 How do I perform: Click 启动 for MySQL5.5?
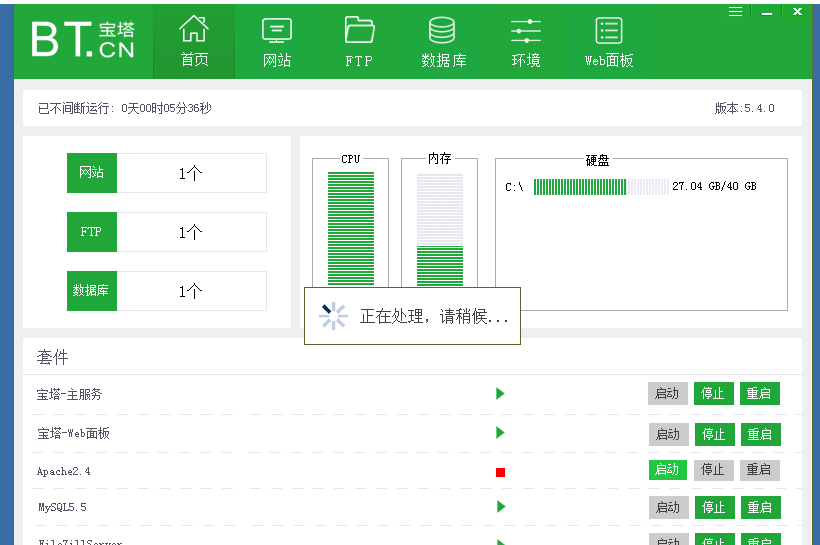(668, 507)
